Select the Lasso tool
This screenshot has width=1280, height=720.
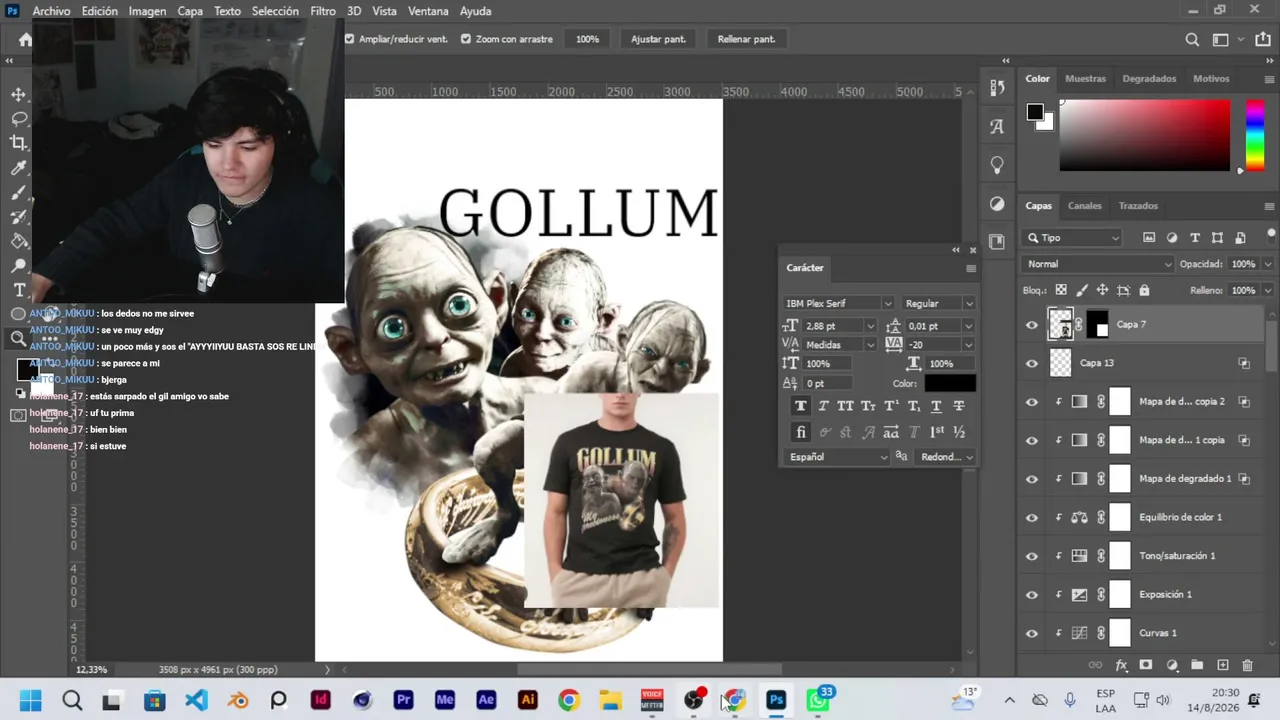pyautogui.click(x=19, y=118)
